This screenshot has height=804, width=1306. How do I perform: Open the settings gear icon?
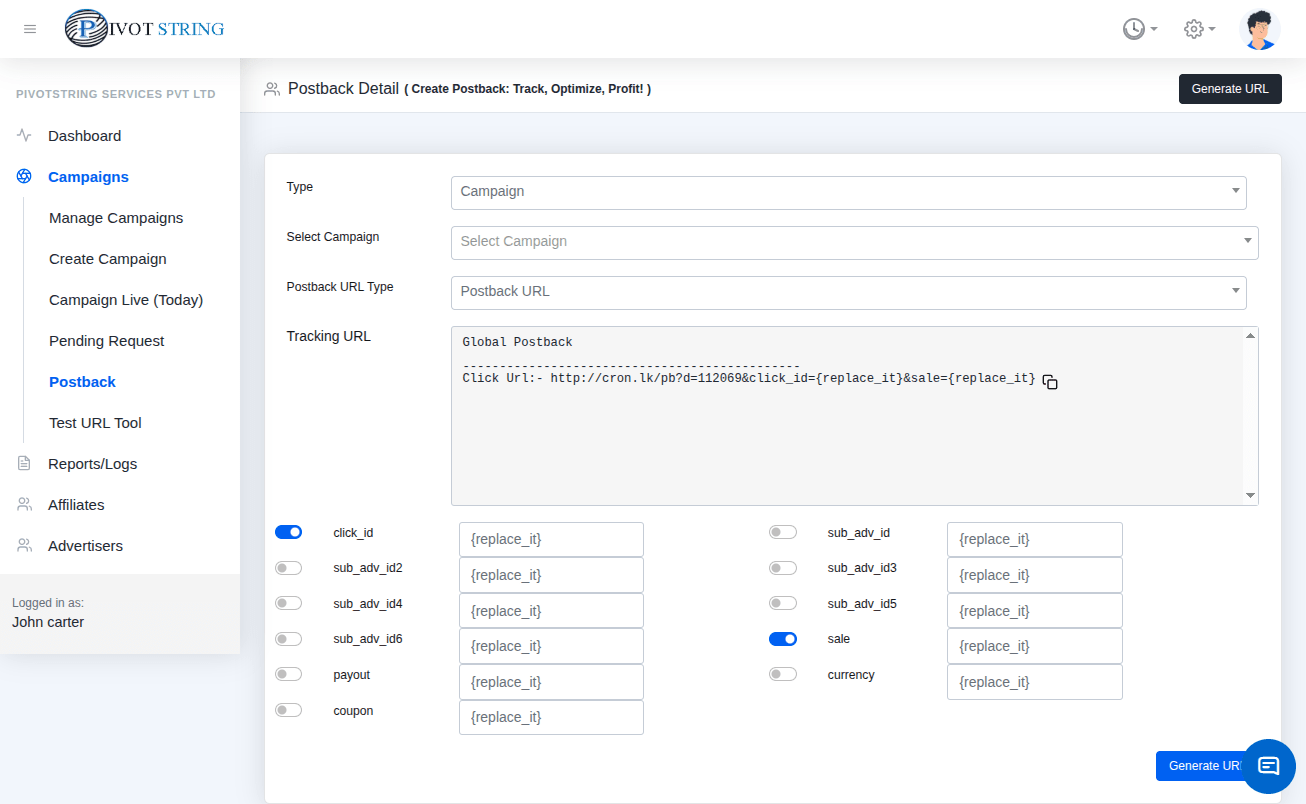tap(1199, 29)
